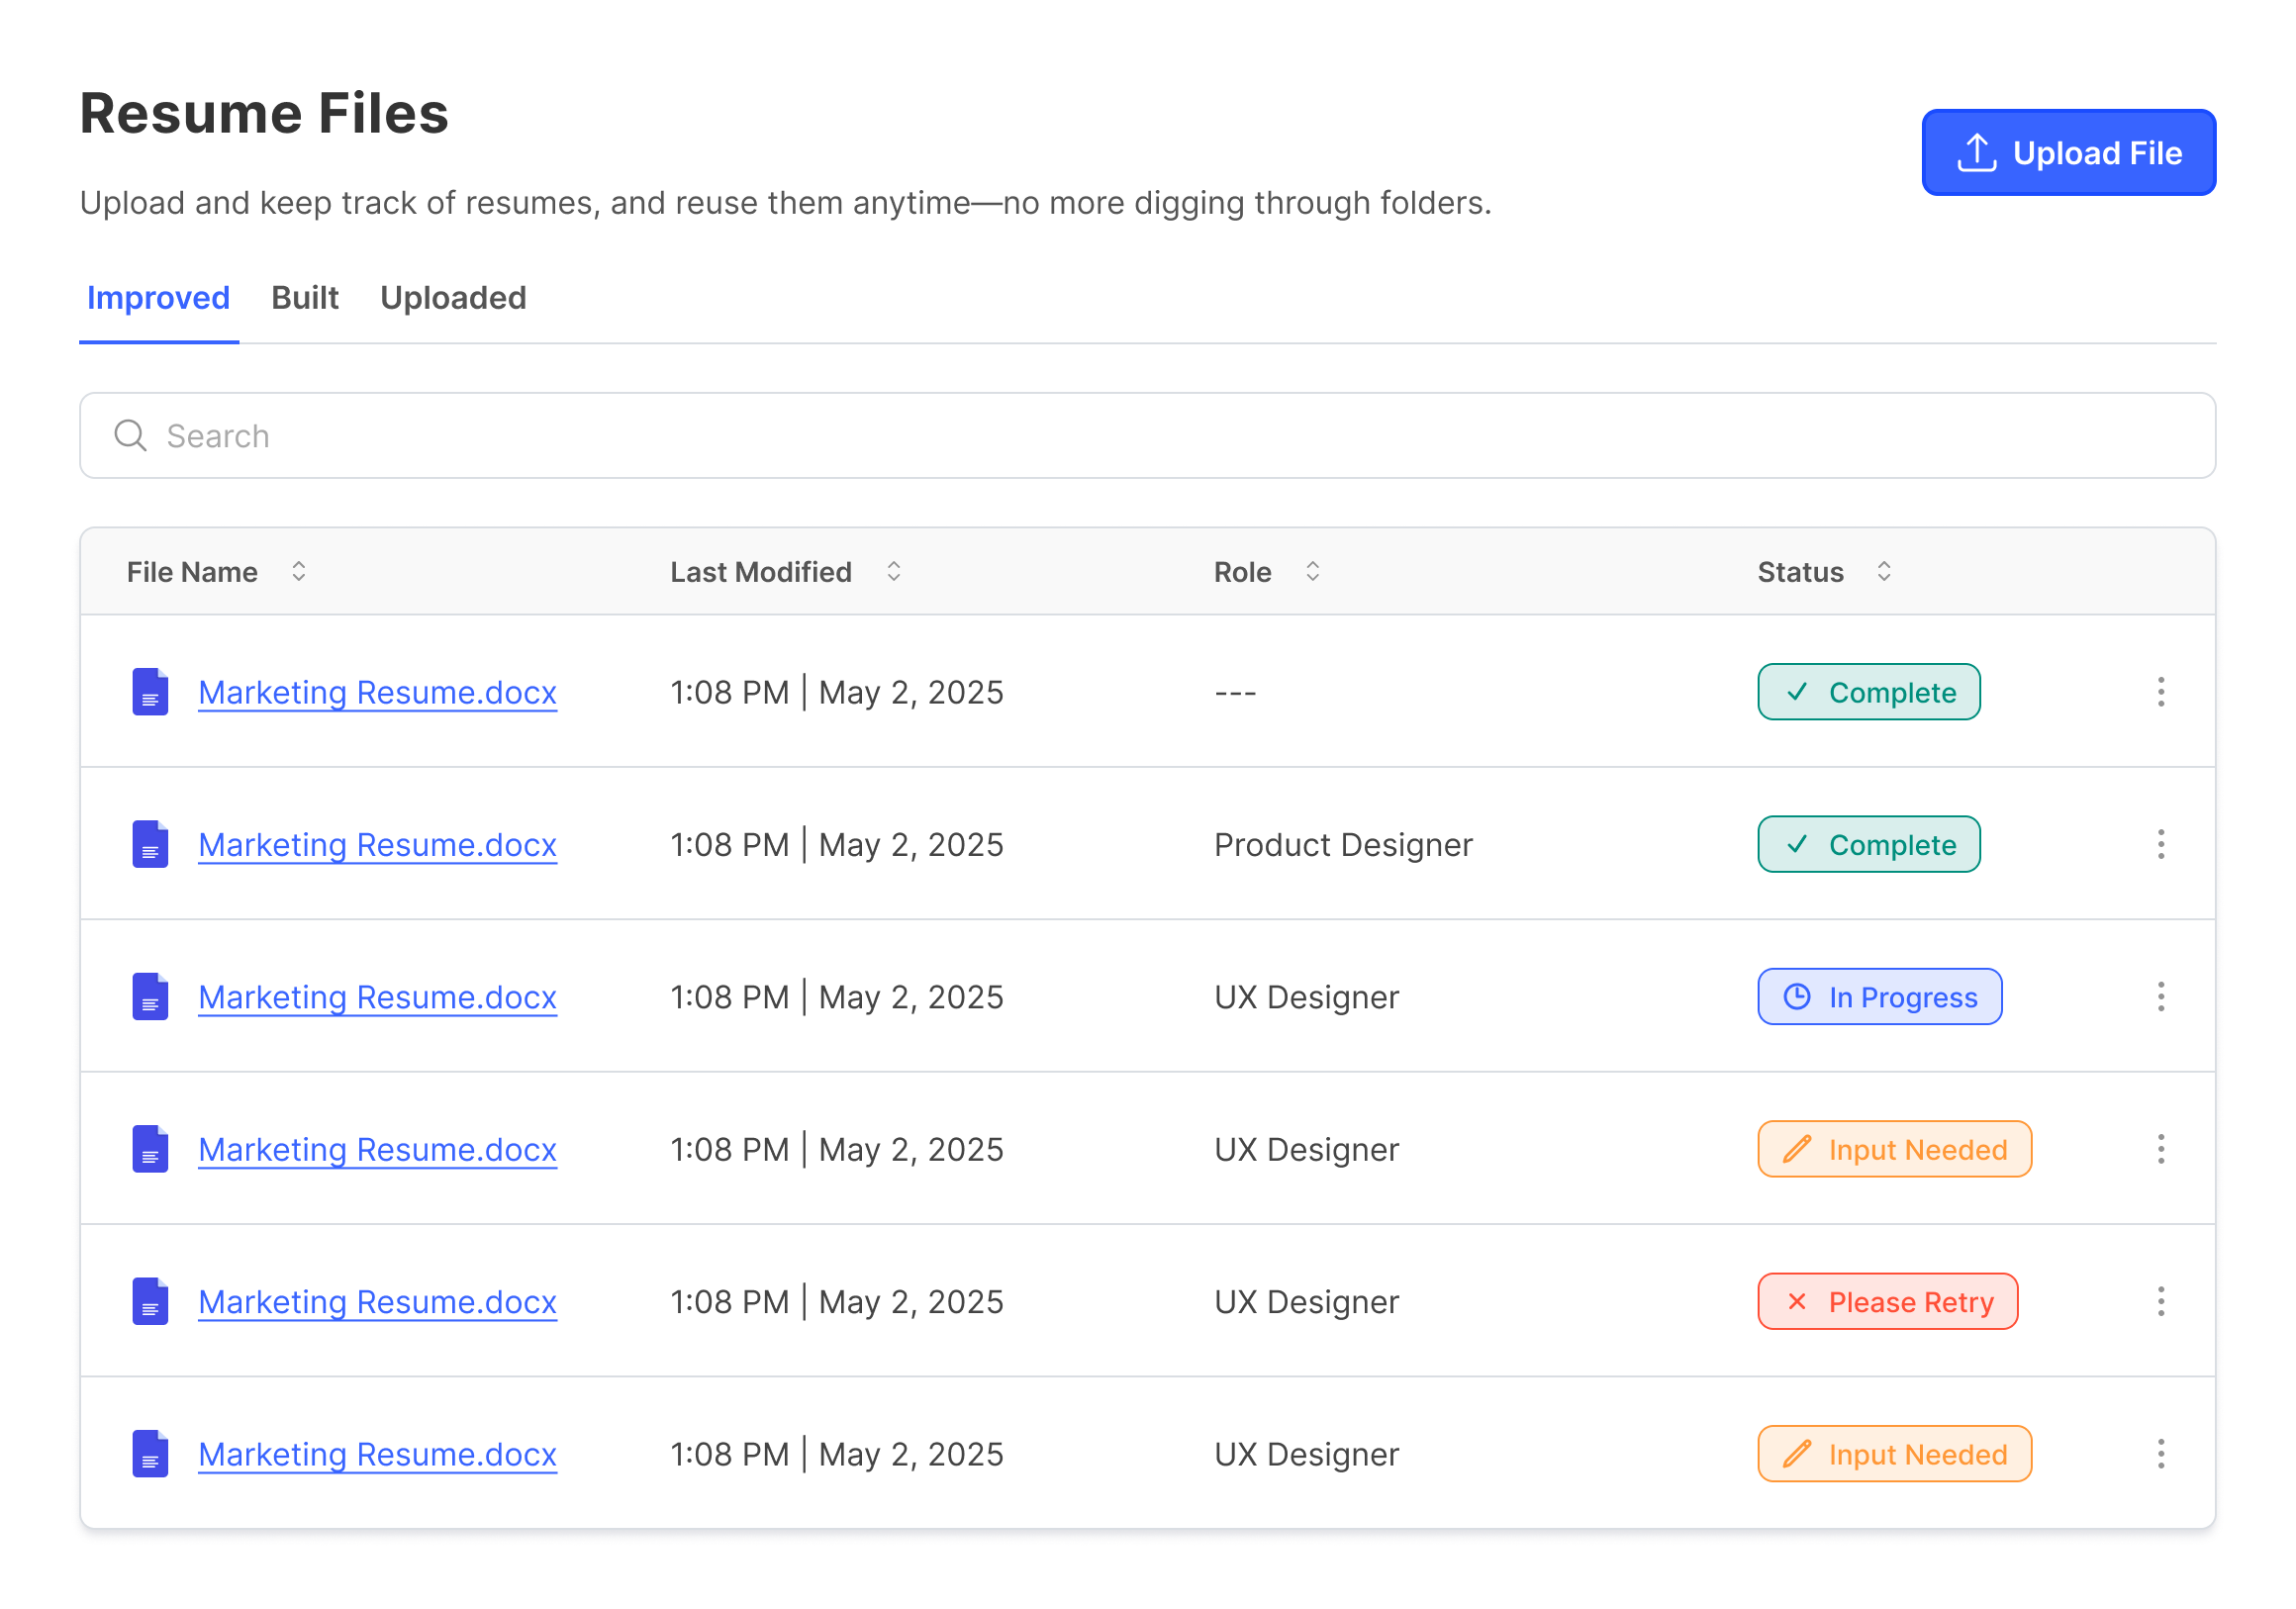Screen dimensions: 2296x1609
Task: Sort table by Role column
Action: (1313, 572)
